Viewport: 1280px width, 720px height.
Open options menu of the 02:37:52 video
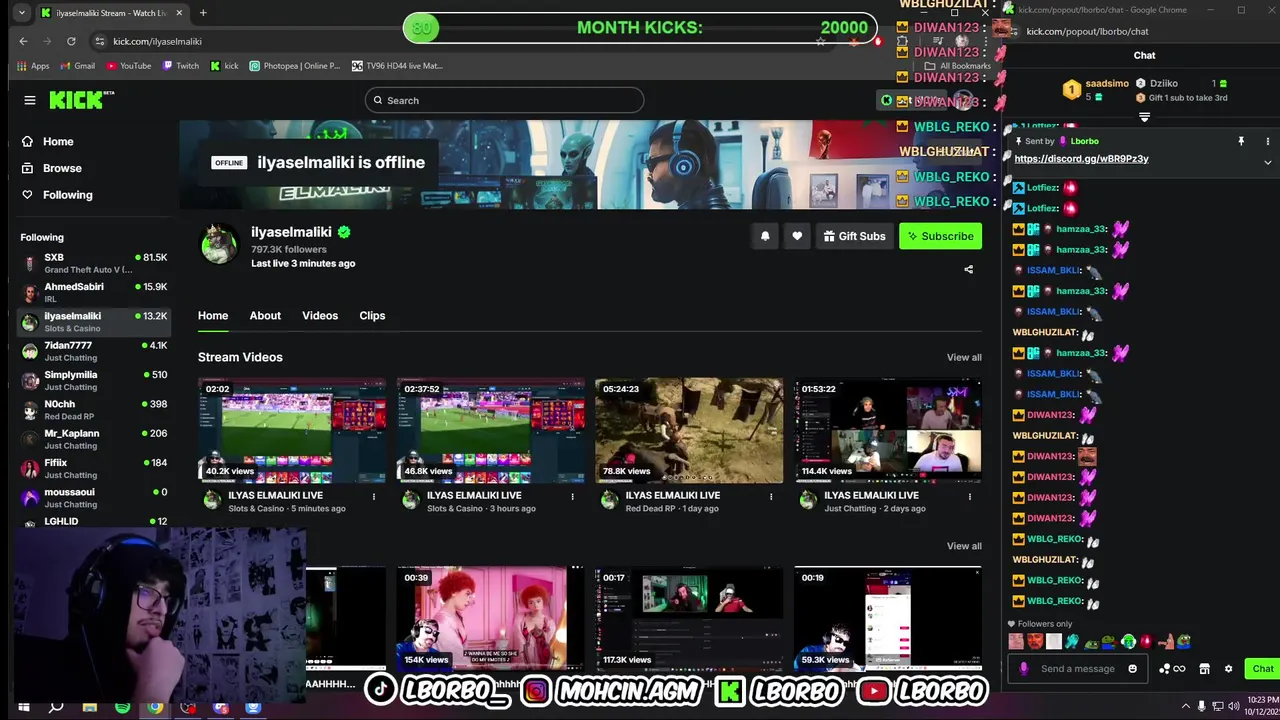click(573, 496)
